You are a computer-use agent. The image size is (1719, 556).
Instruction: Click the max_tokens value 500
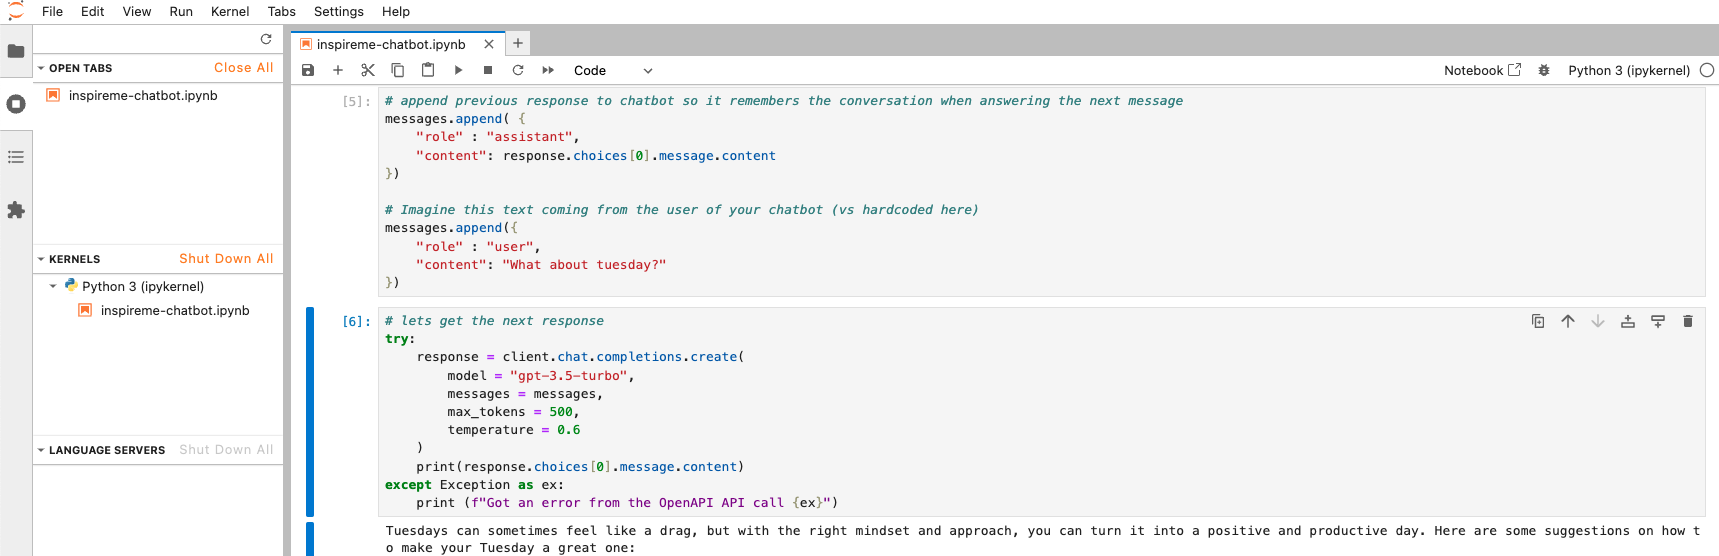(560, 412)
